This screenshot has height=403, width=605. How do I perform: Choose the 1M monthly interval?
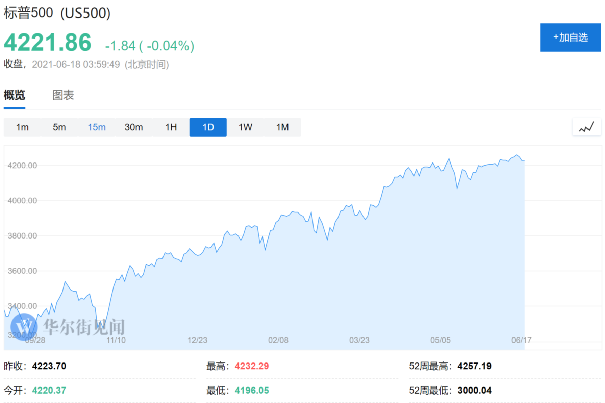(282, 127)
